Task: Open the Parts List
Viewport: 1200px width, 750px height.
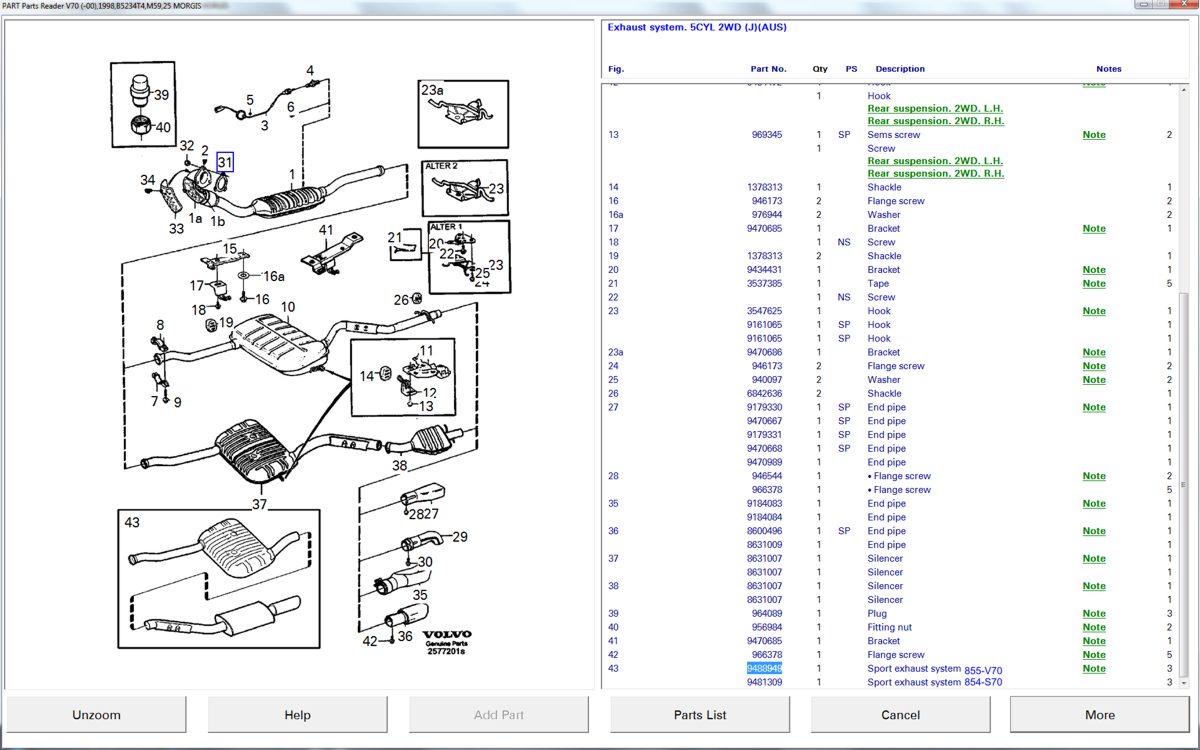Action: click(699, 715)
